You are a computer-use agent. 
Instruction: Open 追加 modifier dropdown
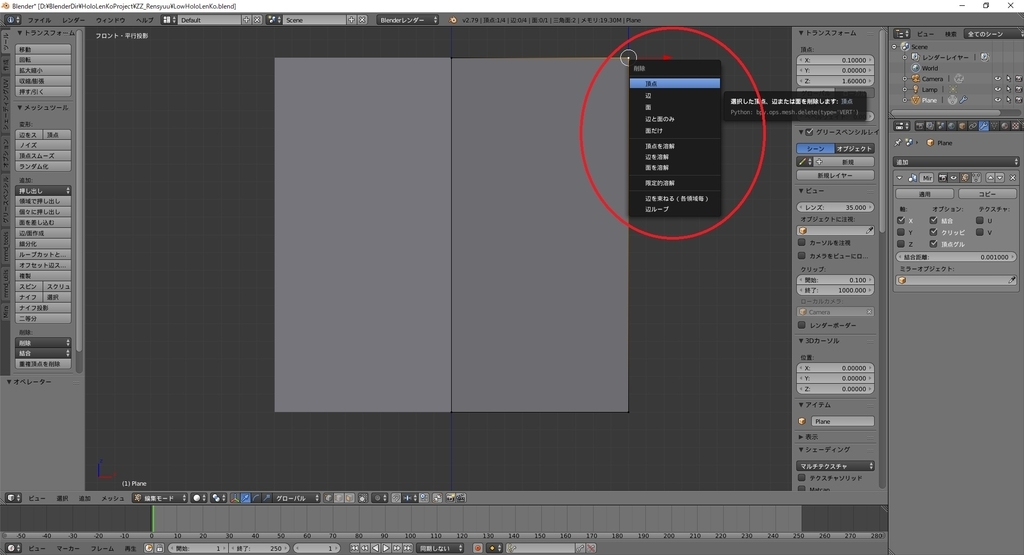tap(956, 162)
